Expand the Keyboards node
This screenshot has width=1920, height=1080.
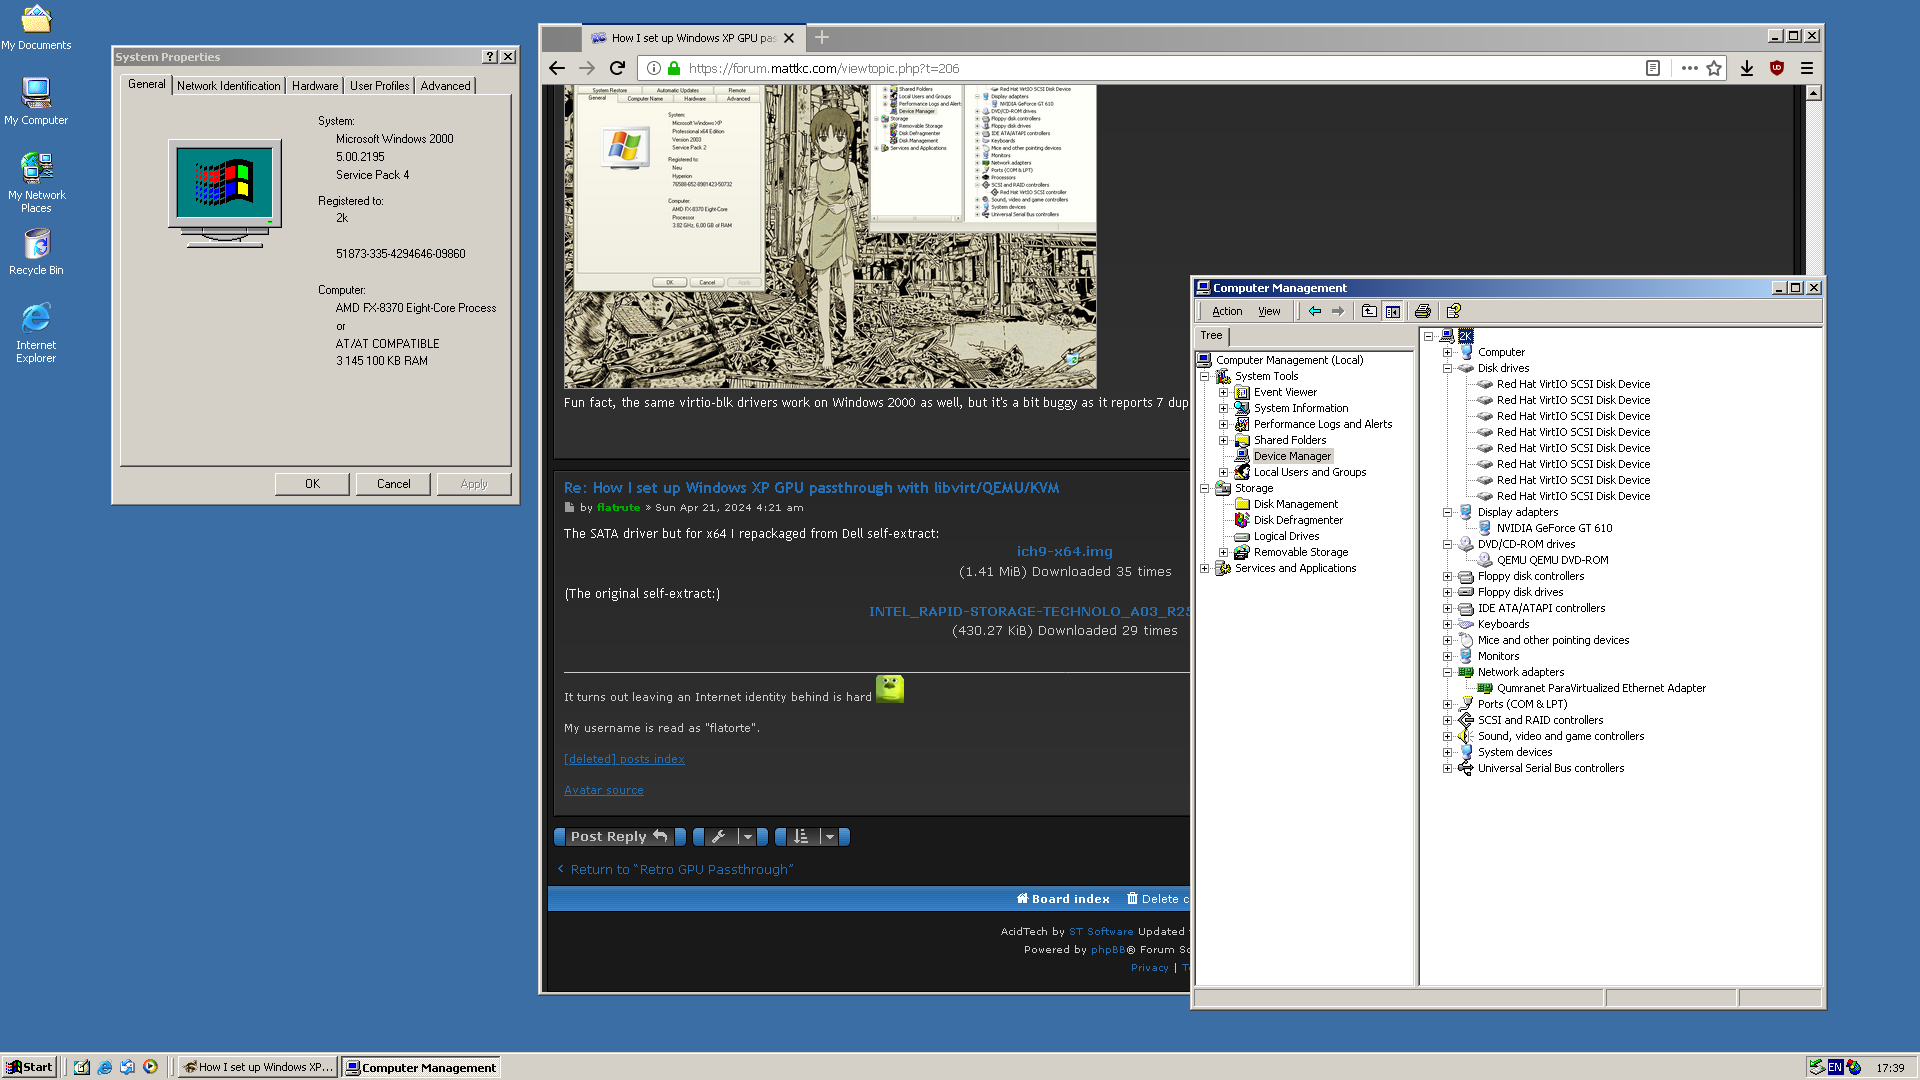click(x=1447, y=624)
